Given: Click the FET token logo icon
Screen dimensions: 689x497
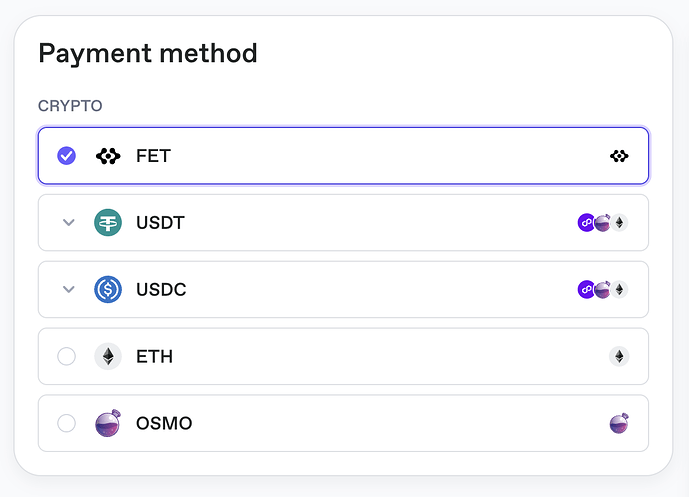Looking at the screenshot, I should pos(108,156).
